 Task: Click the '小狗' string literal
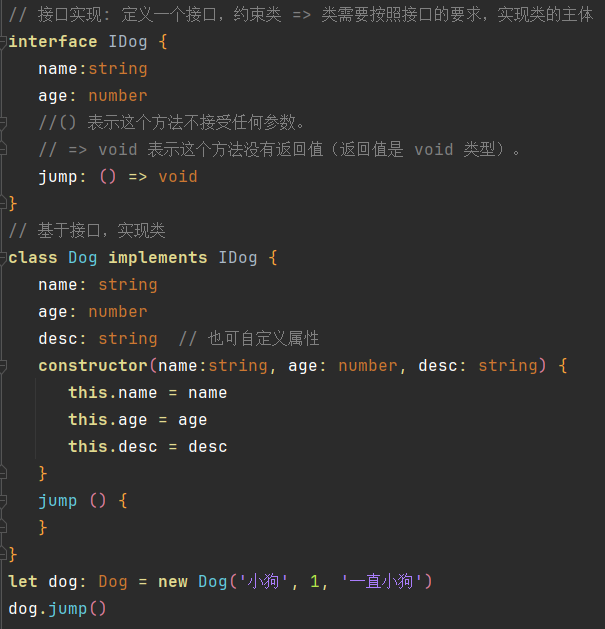[263, 581]
